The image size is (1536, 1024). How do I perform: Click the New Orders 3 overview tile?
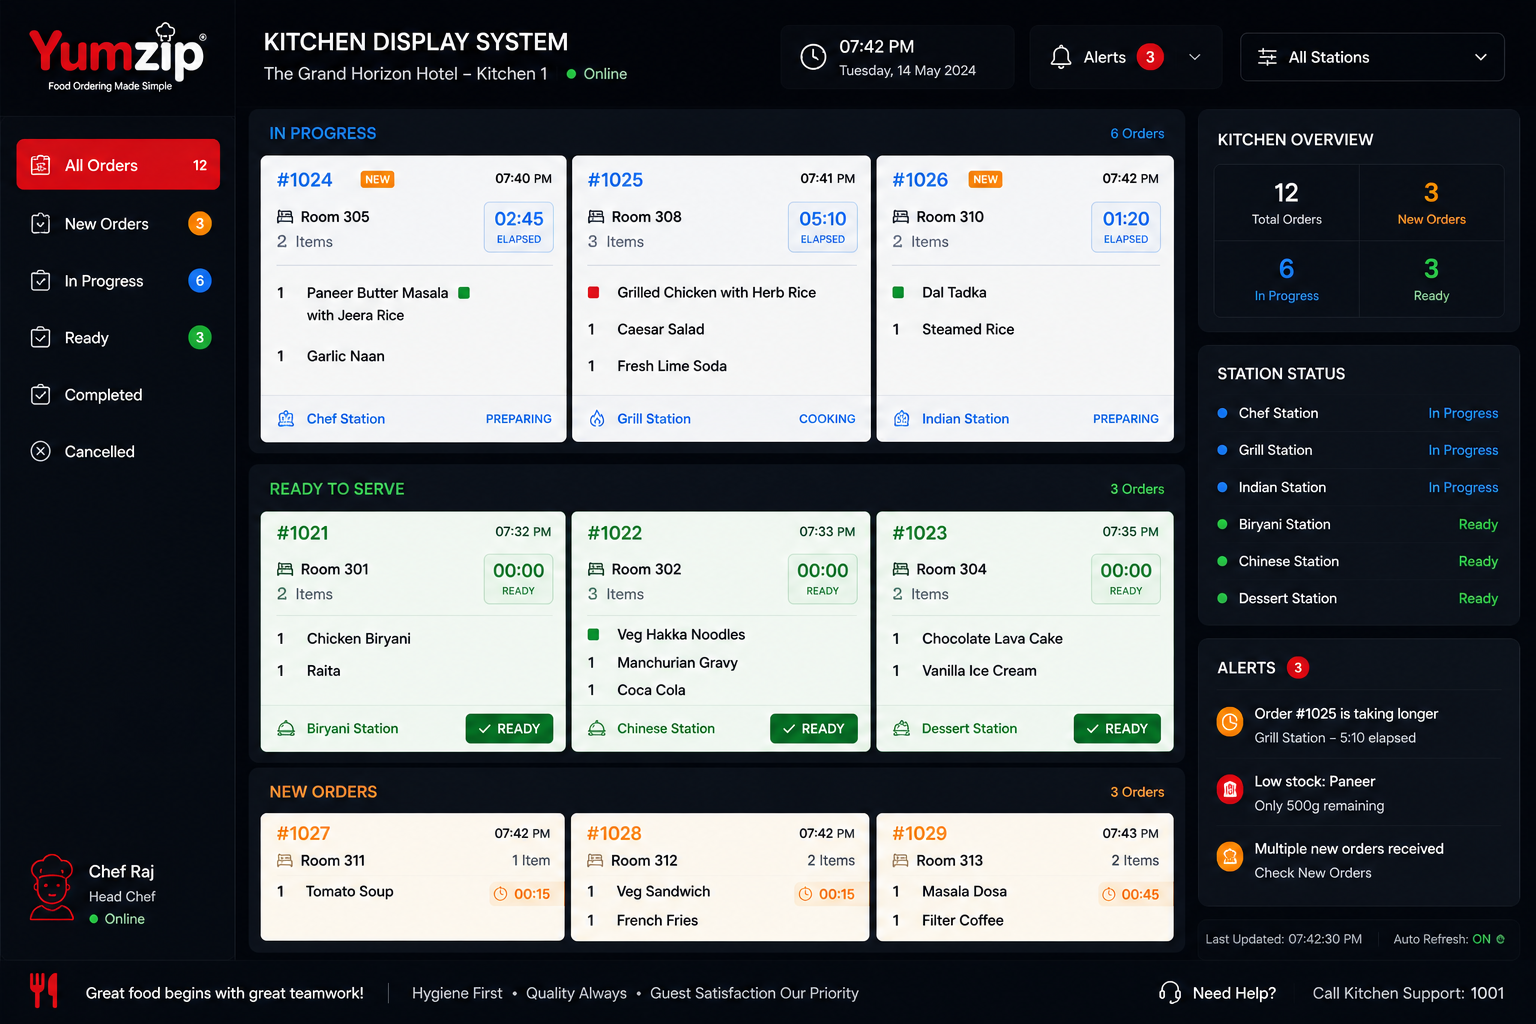1431,203
